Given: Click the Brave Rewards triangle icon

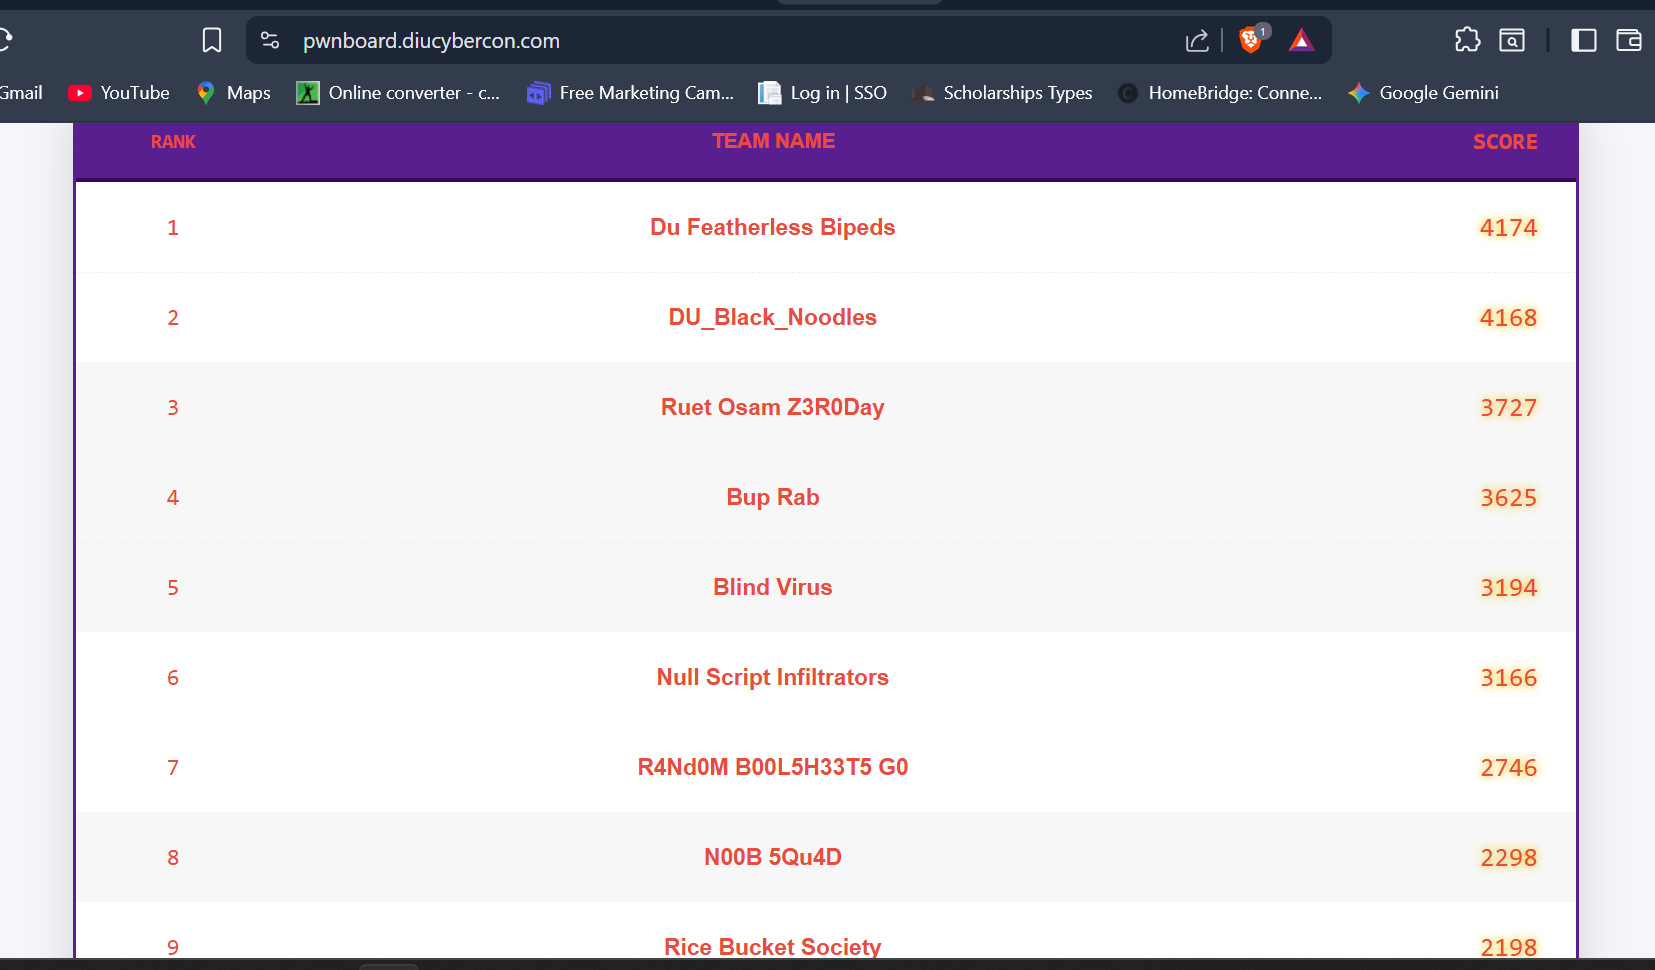Looking at the screenshot, I should (x=1301, y=40).
